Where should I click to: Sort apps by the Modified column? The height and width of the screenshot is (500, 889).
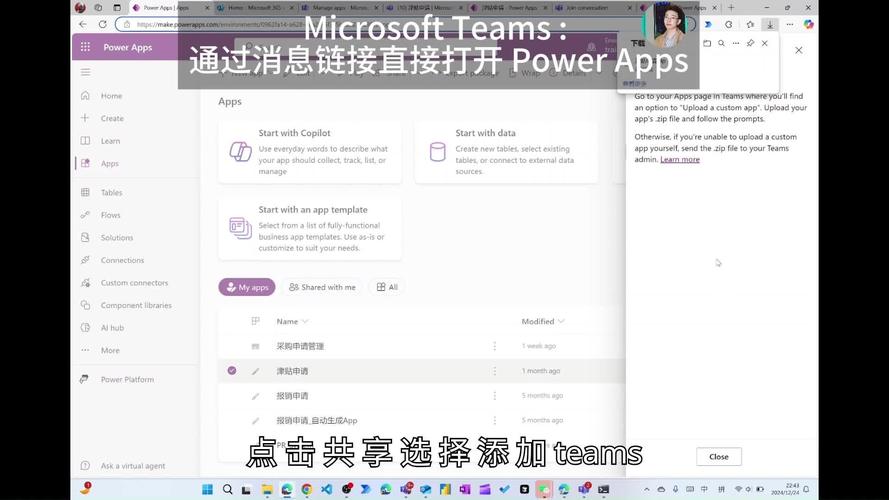tap(543, 321)
